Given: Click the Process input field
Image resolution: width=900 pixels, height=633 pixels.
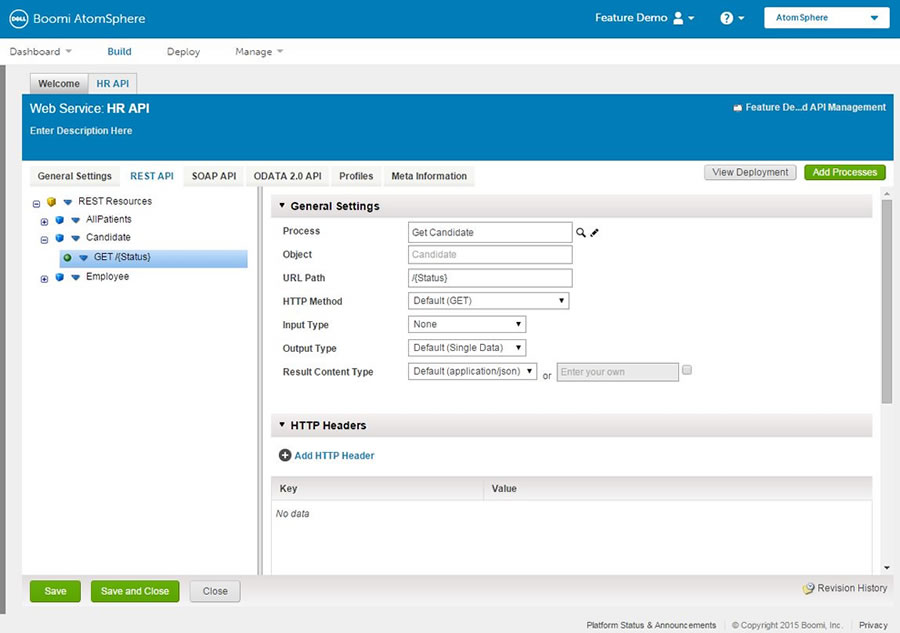Looking at the screenshot, I should coord(490,232).
